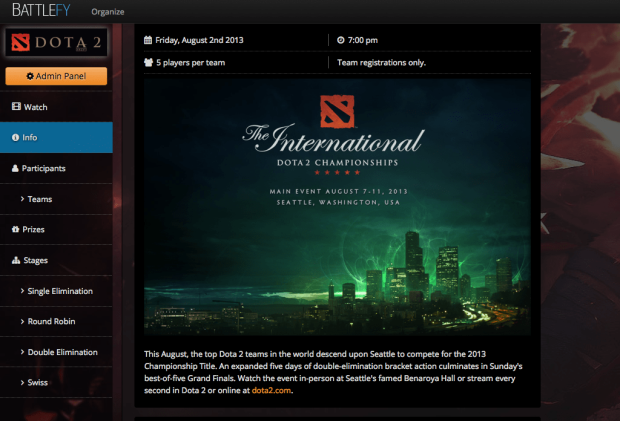Image resolution: width=620 pixels, height=421 pixels.
Task: Open the Participants section
Action: click(x=56, y=168)
